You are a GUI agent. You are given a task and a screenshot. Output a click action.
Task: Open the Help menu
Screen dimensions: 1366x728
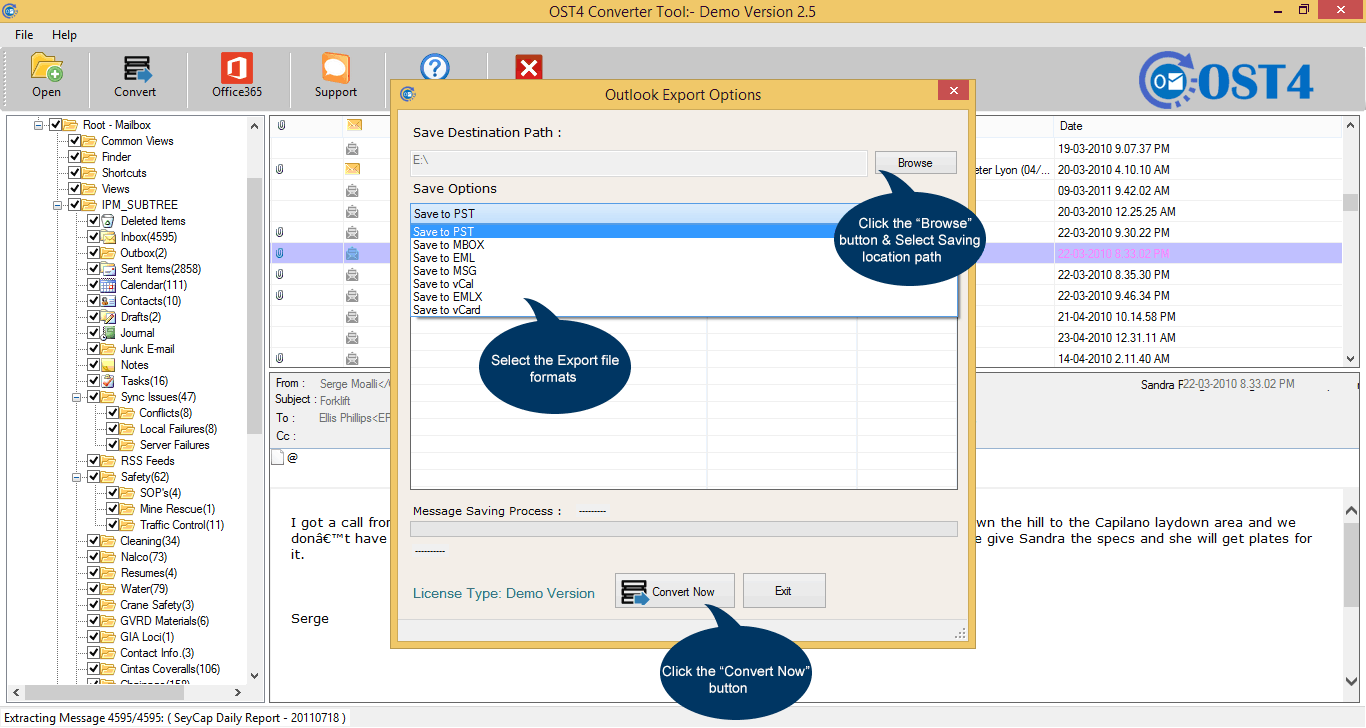coord(64,35)
